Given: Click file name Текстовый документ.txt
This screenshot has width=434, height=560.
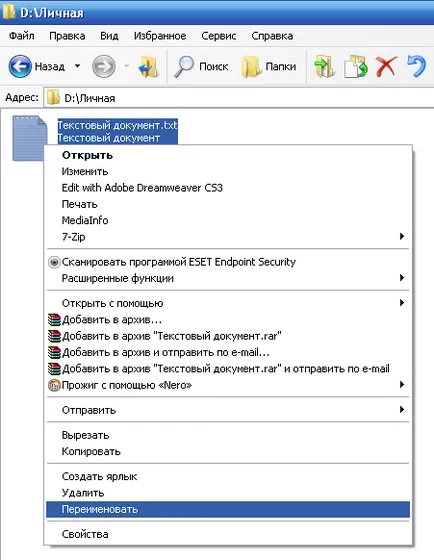Looking at the screenshot, I should coord(118,125).
